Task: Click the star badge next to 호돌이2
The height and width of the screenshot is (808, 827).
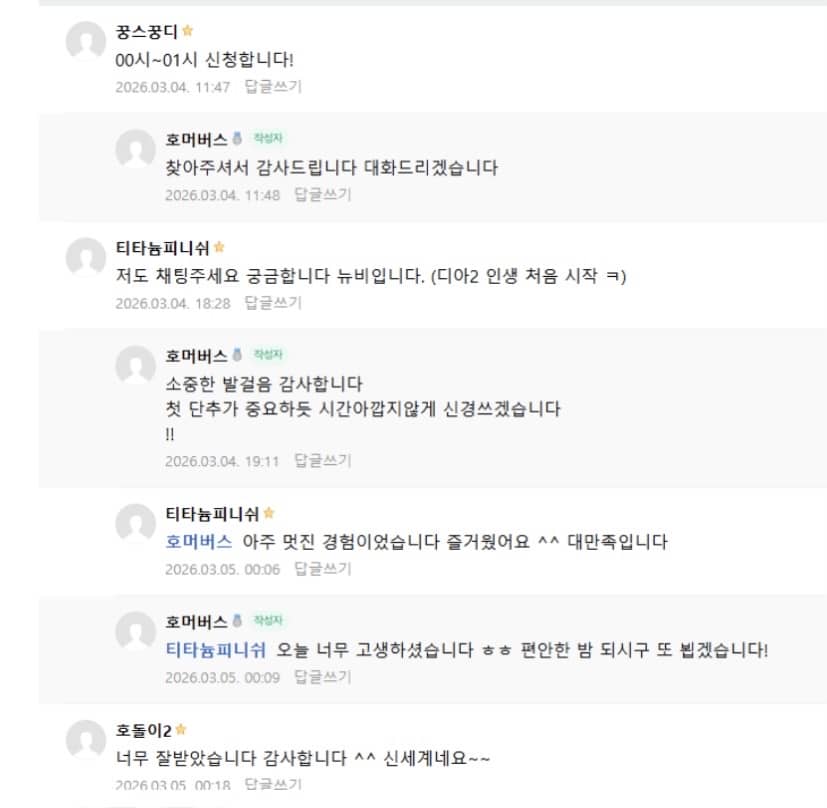Action: coord(181,730)
